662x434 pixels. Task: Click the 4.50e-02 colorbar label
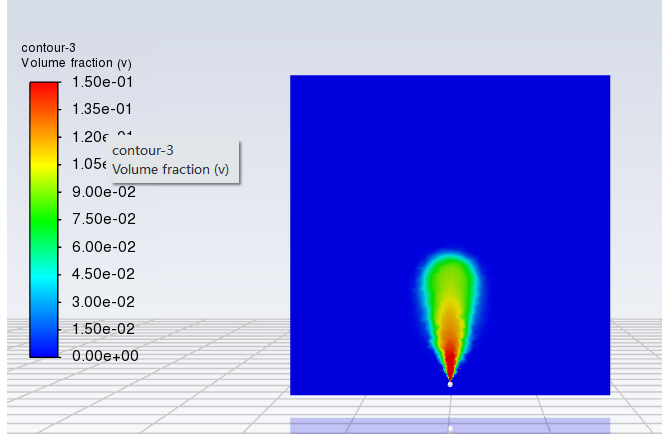tap(103, 274)
